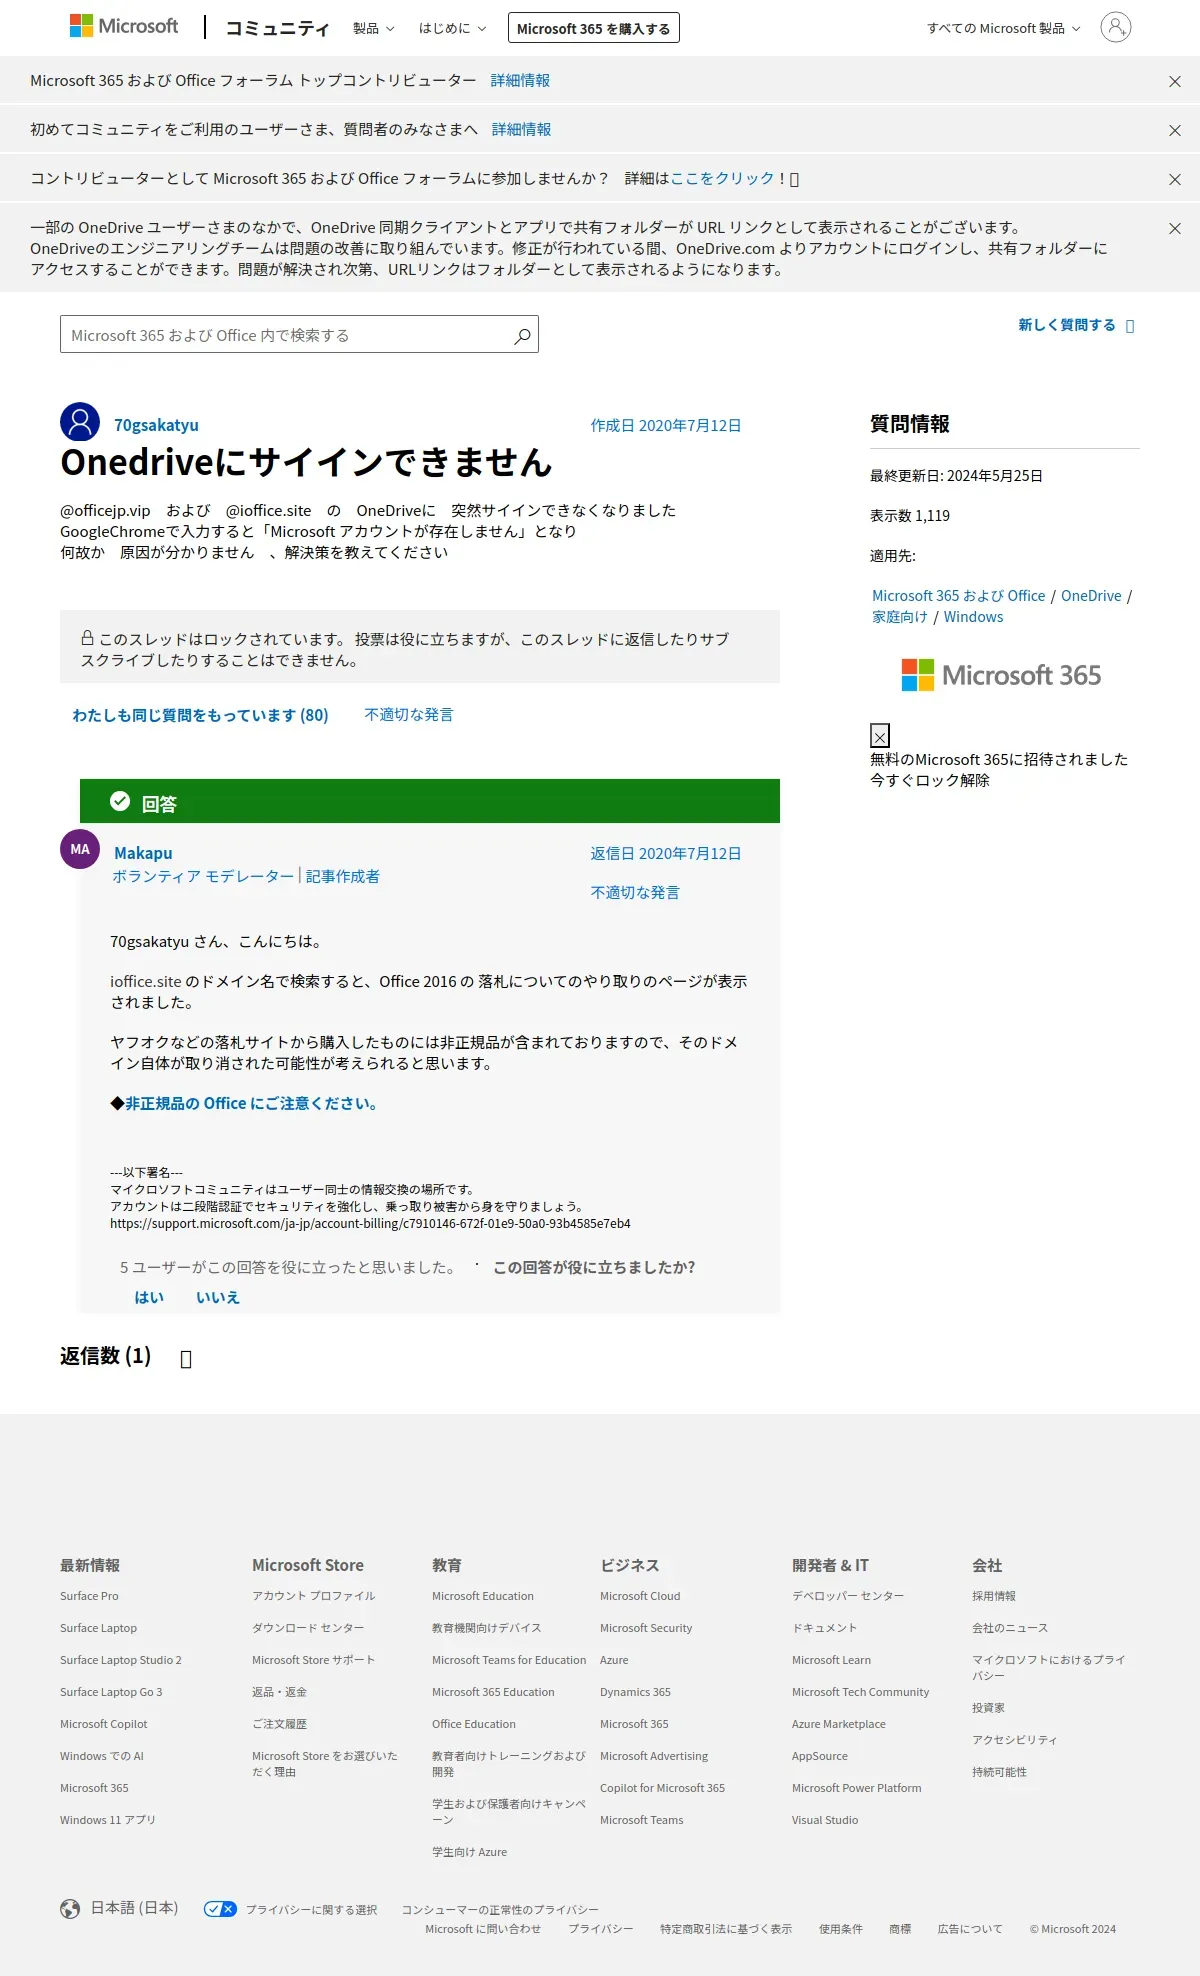Open the user sign-in avatar icon
Image resolution: width=1200 pixels, height=1976 pixels.
(x=1116, y=27)
